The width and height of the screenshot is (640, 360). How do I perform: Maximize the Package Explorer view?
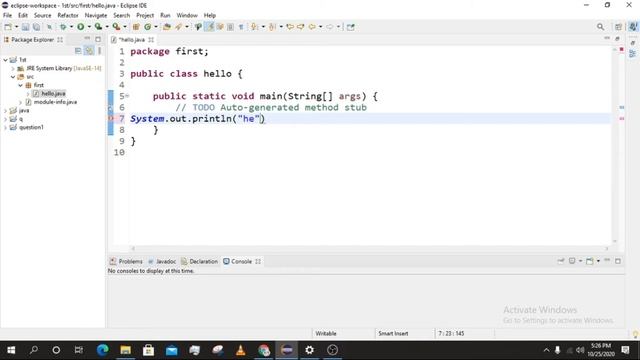[x=98, y=39]
